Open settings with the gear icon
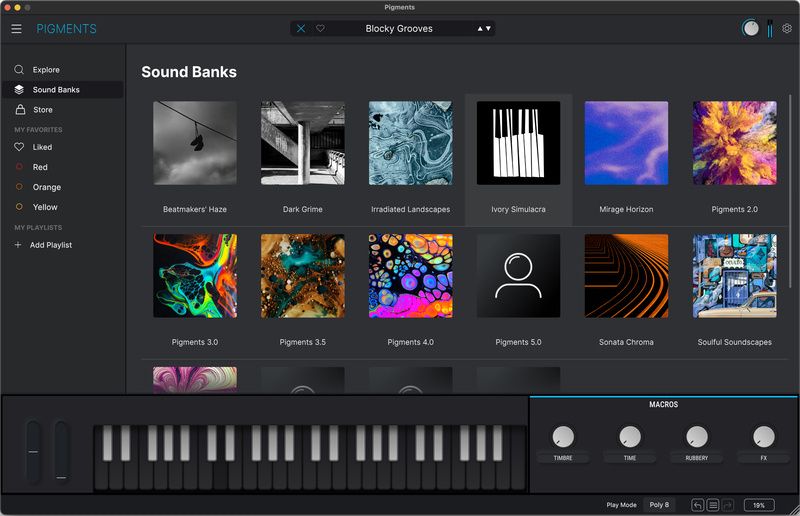The image size is (800, 516). [787, 29]
